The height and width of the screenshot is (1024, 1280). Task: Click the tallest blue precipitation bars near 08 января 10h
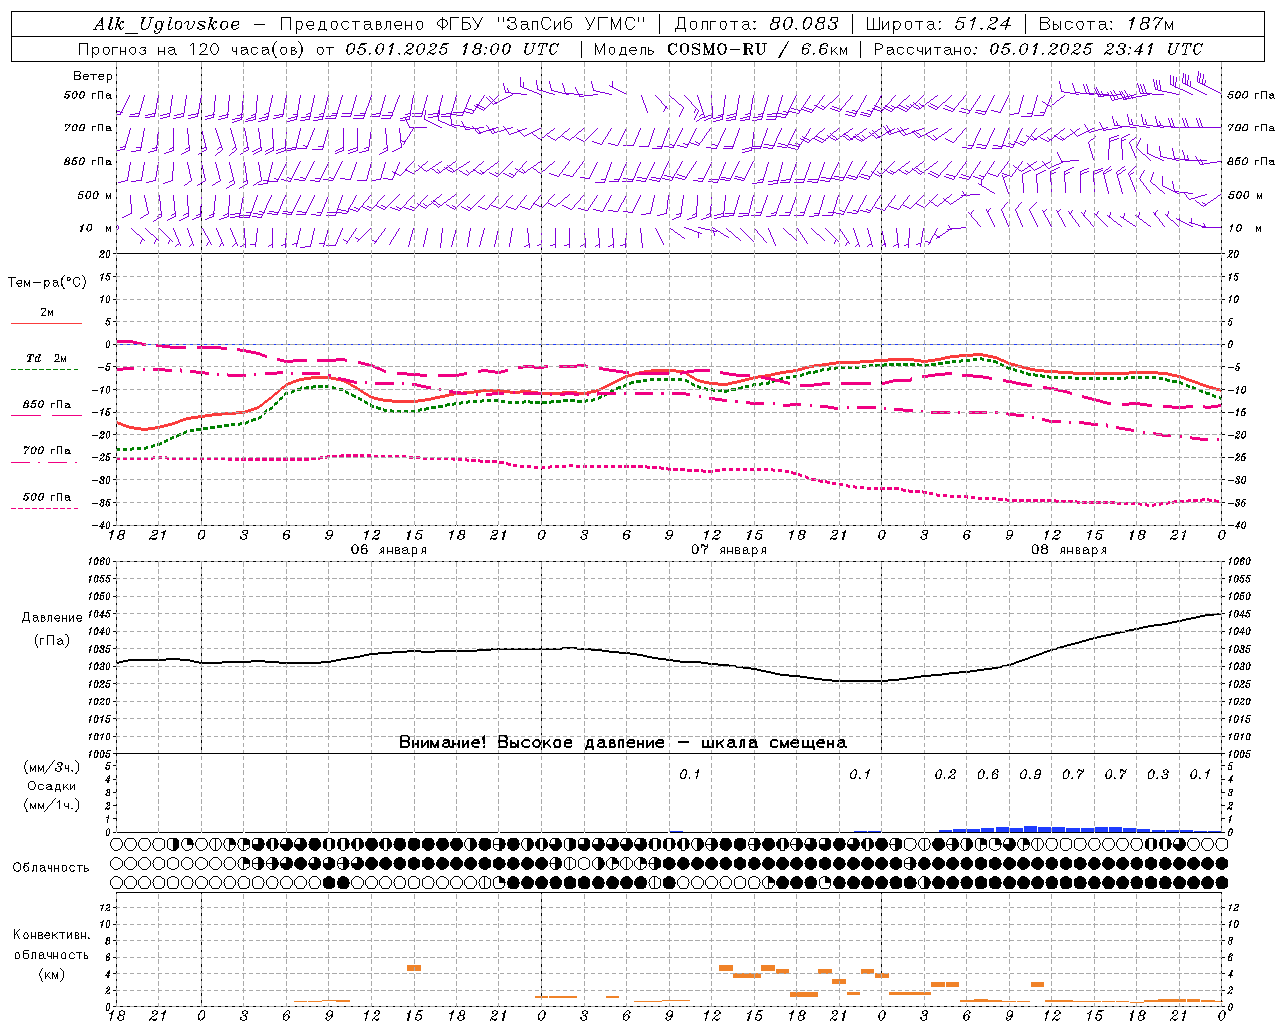click(1031, 829)
